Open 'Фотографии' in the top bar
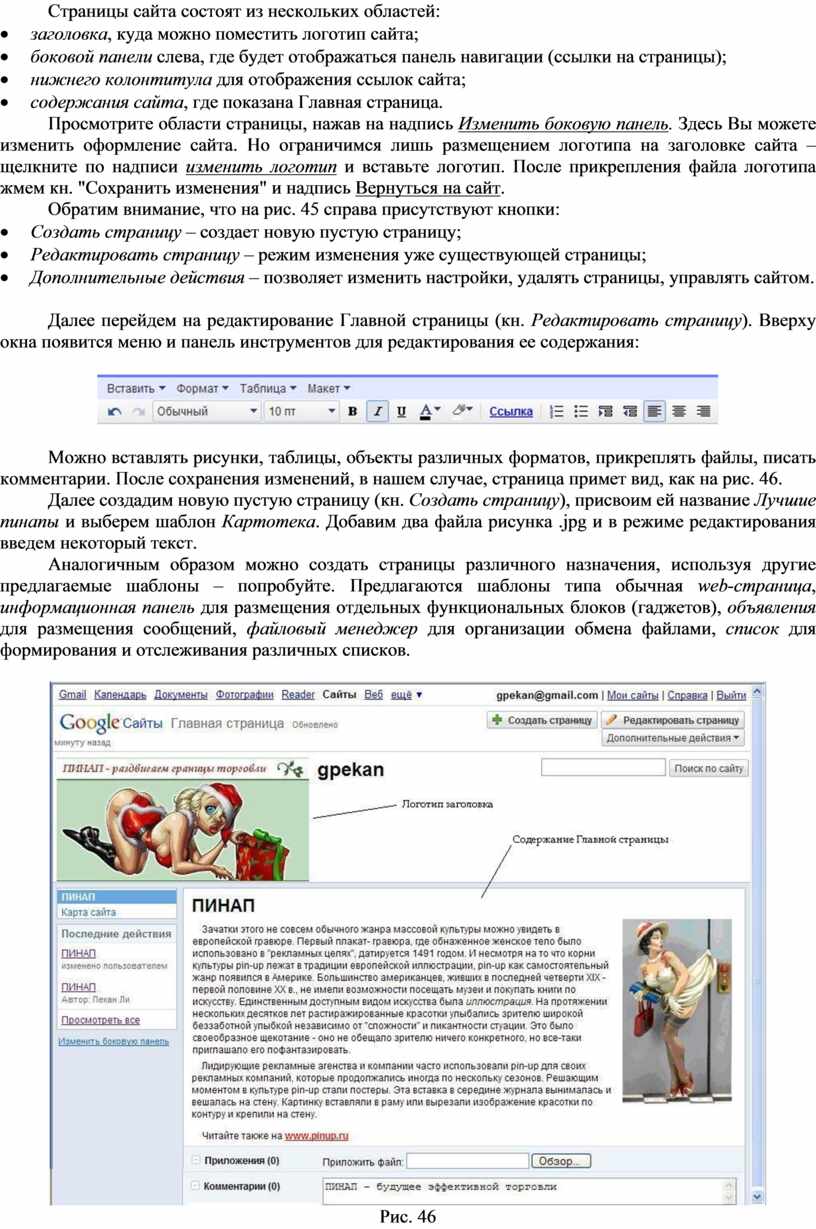The height and width of the screenshot is (1229, 816). 245,694
